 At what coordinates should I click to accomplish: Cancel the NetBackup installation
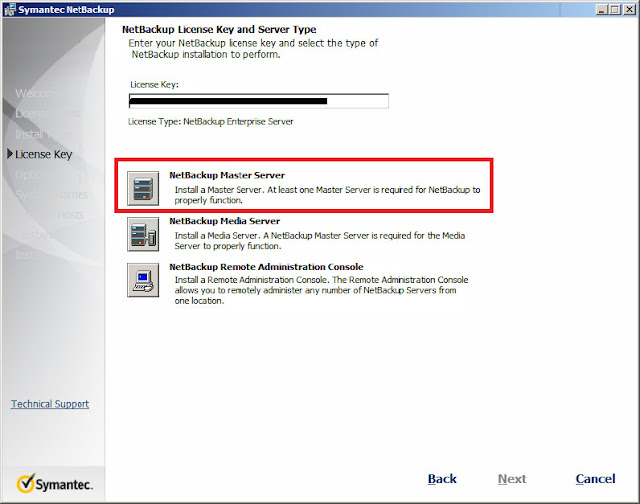[x=595, y=479]
